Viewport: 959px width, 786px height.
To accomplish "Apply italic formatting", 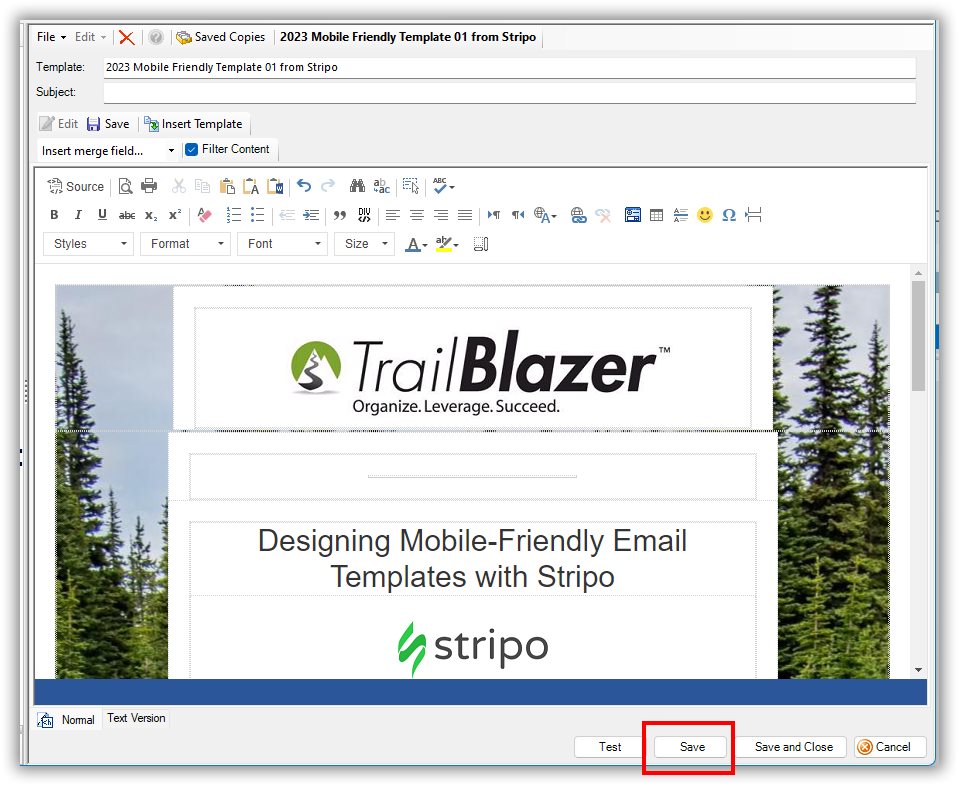I will [78, 215].
